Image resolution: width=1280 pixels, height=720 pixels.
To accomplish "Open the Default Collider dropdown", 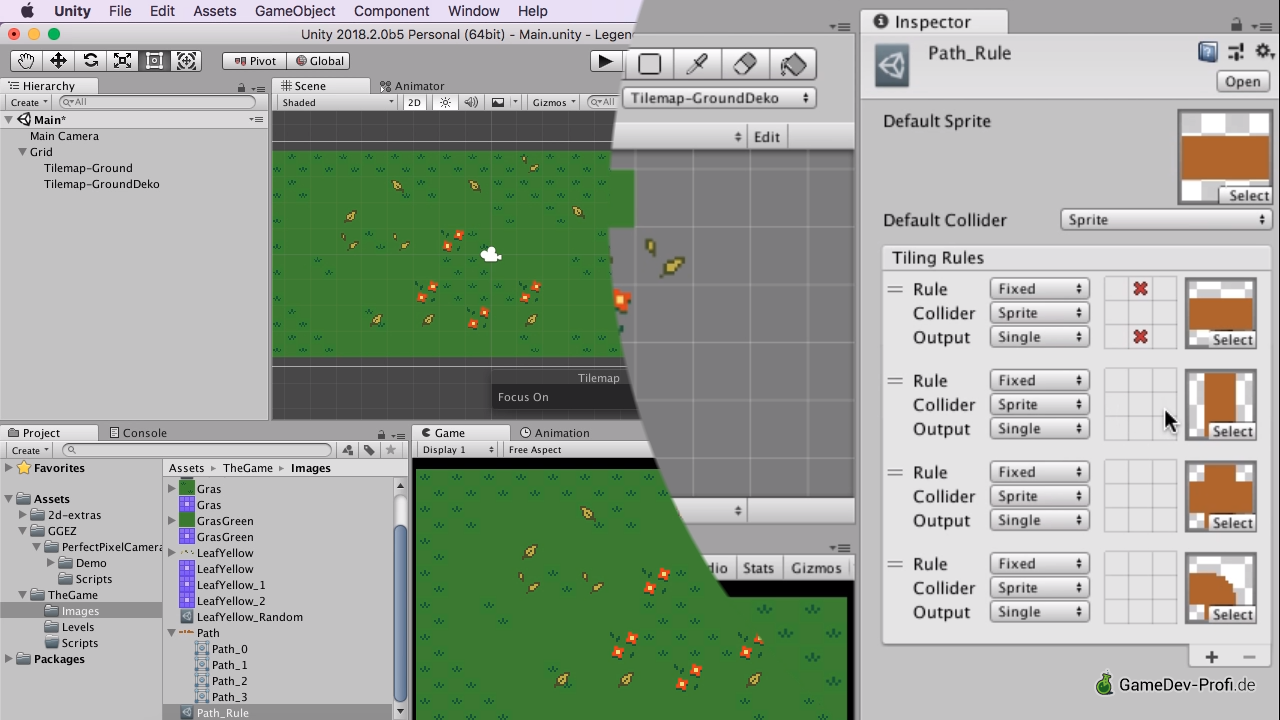I will pyautogui.click(x=1166, y=220).
